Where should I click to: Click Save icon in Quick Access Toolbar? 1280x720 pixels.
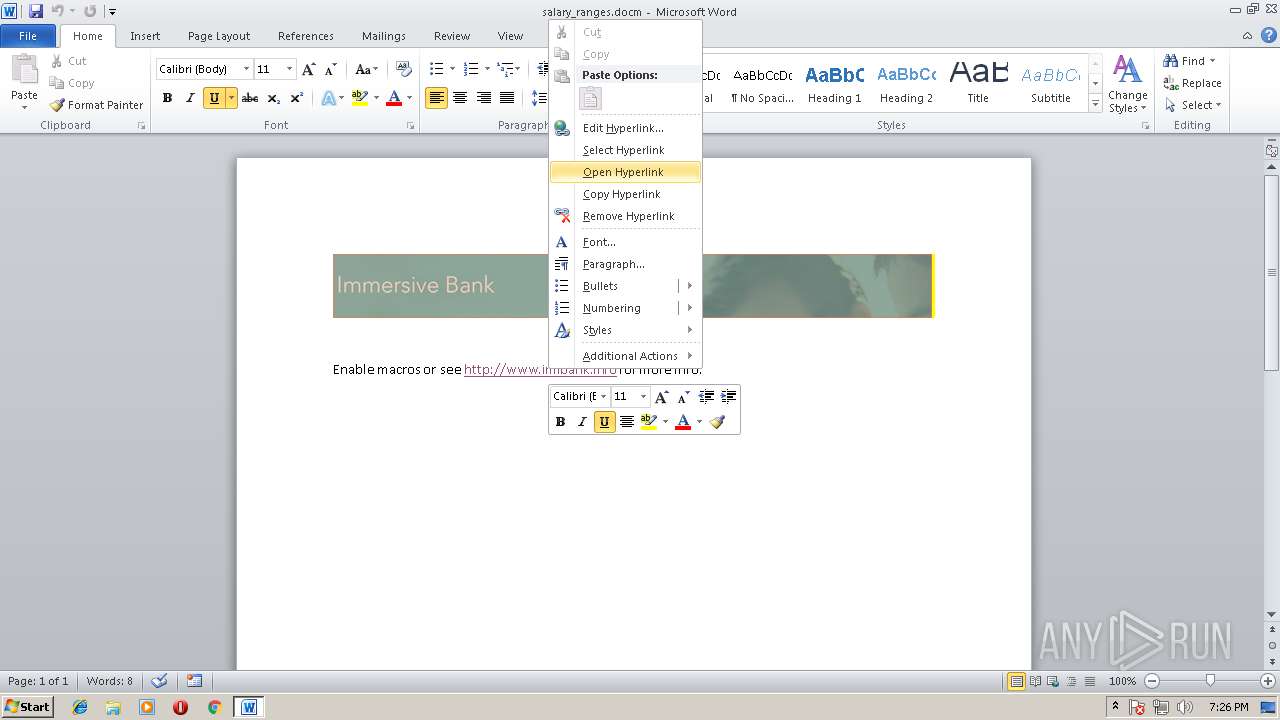coord(36,11)
